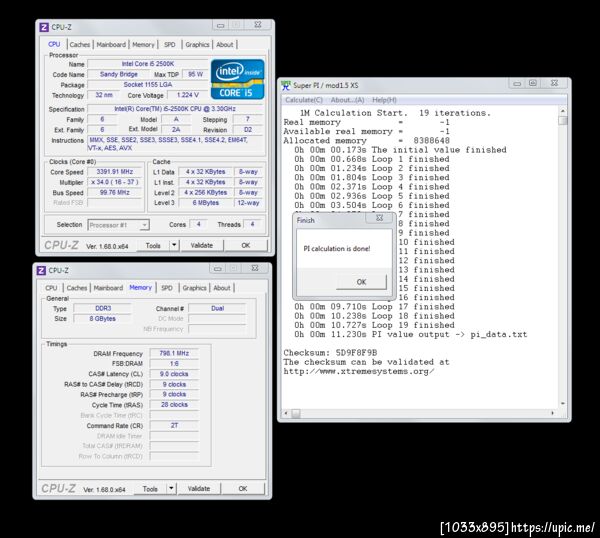Click the '99.76 MHz' bus speed value
Image resolution: width=600 pixels, height=538 pixels.
(x=115, y=192)
